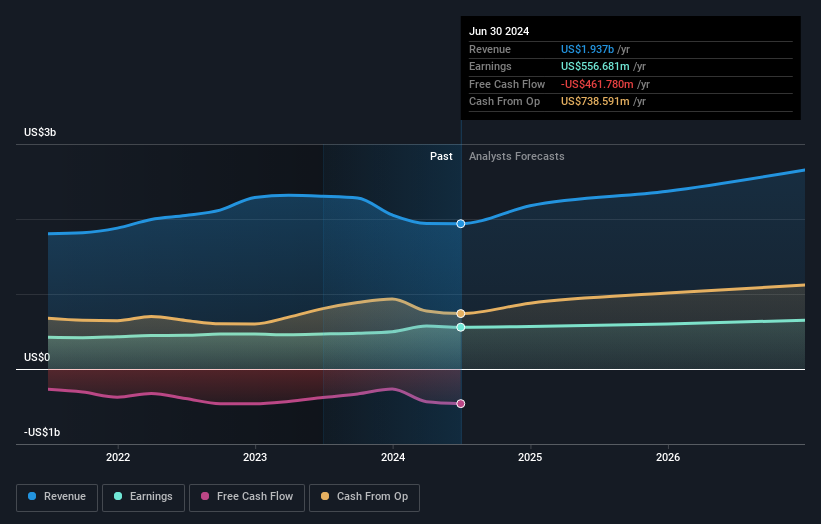Image resolution: width=821 pixels, height=524 pixels.
Task: Click the -US$461.780m free cash flow value
Action: point(597,84)
